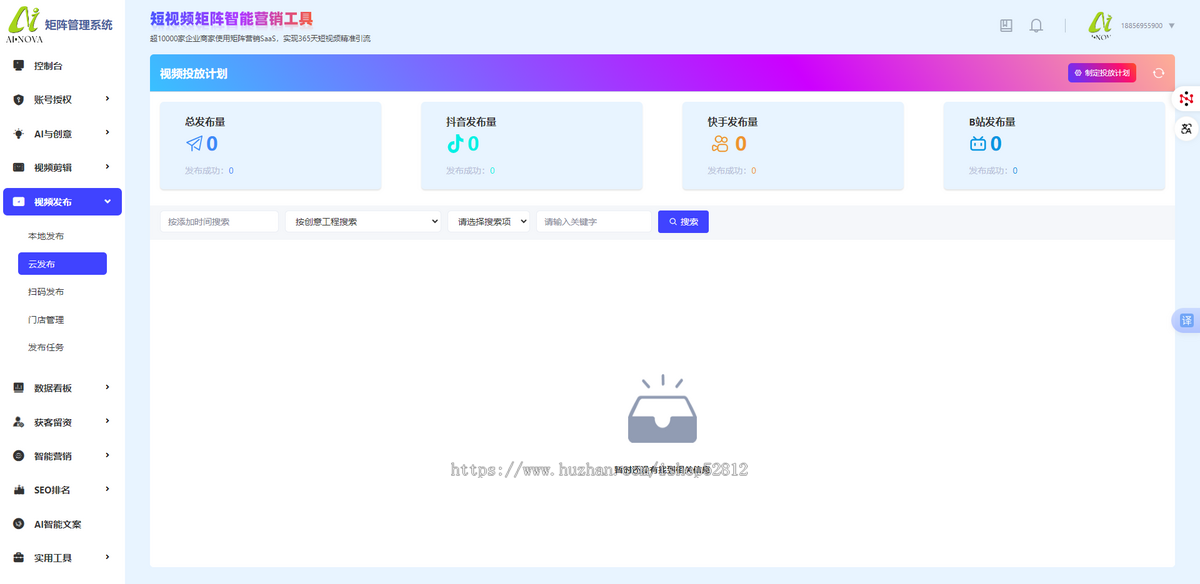Click the 搜索 button
This screenshot has height=584, width=1200.
click(683, 222)
